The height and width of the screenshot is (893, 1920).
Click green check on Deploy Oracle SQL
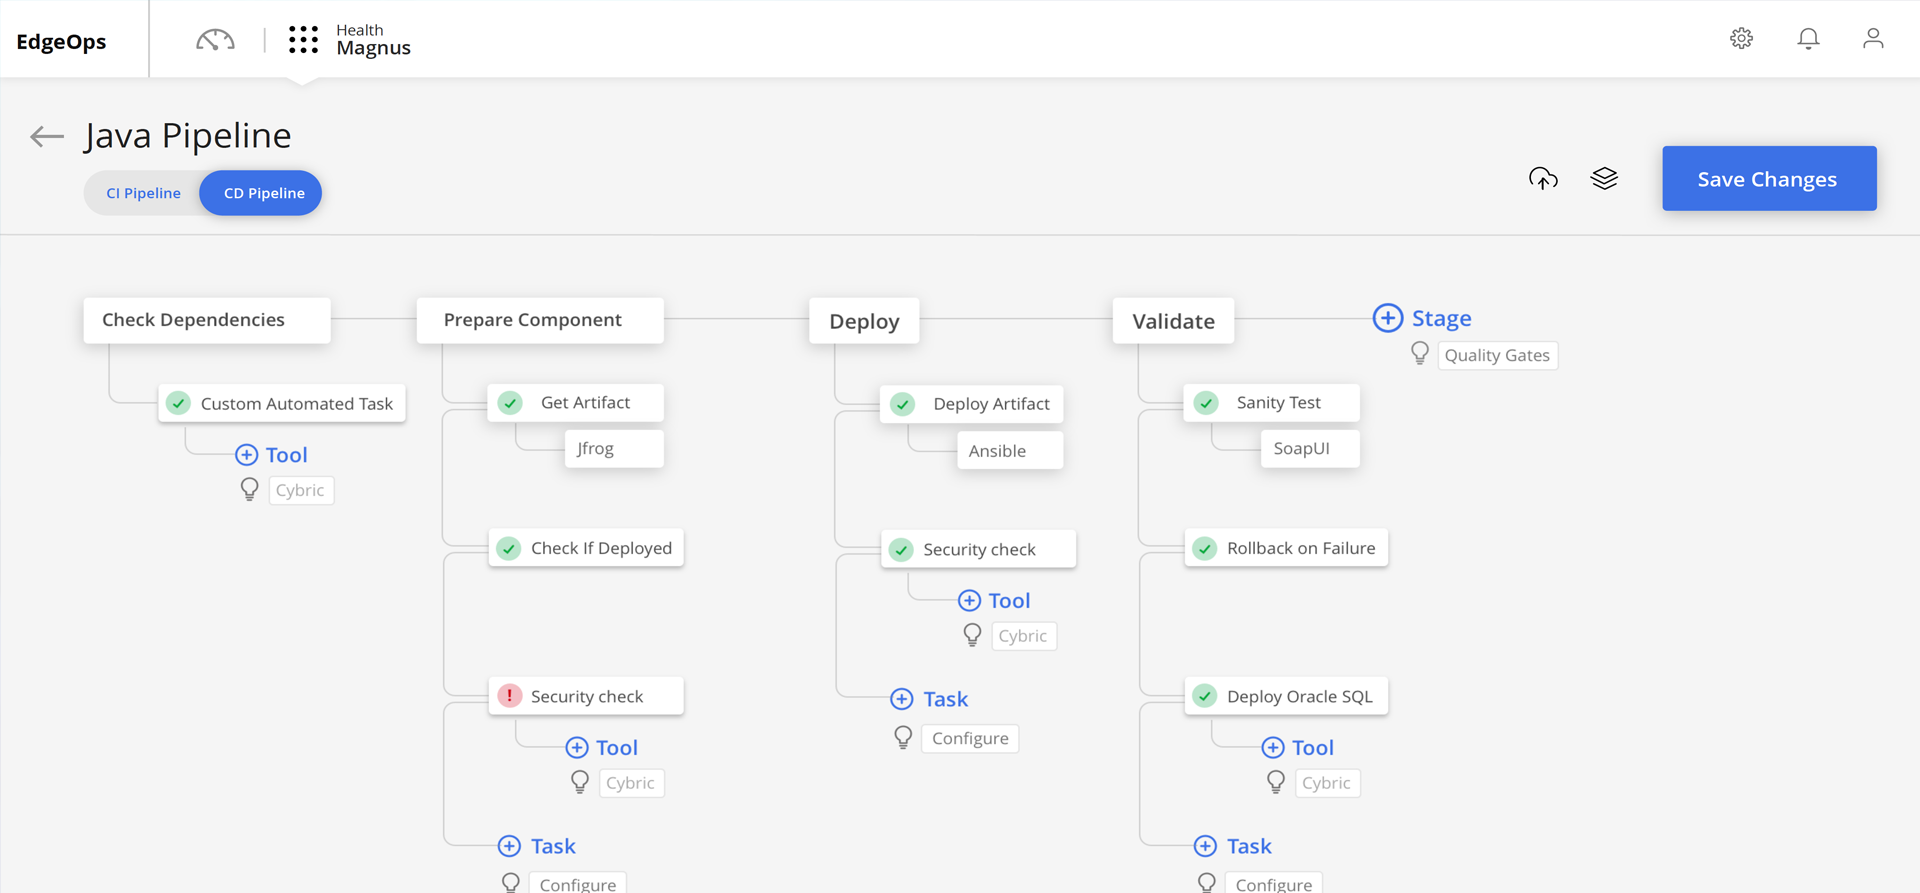[1205, 696]
